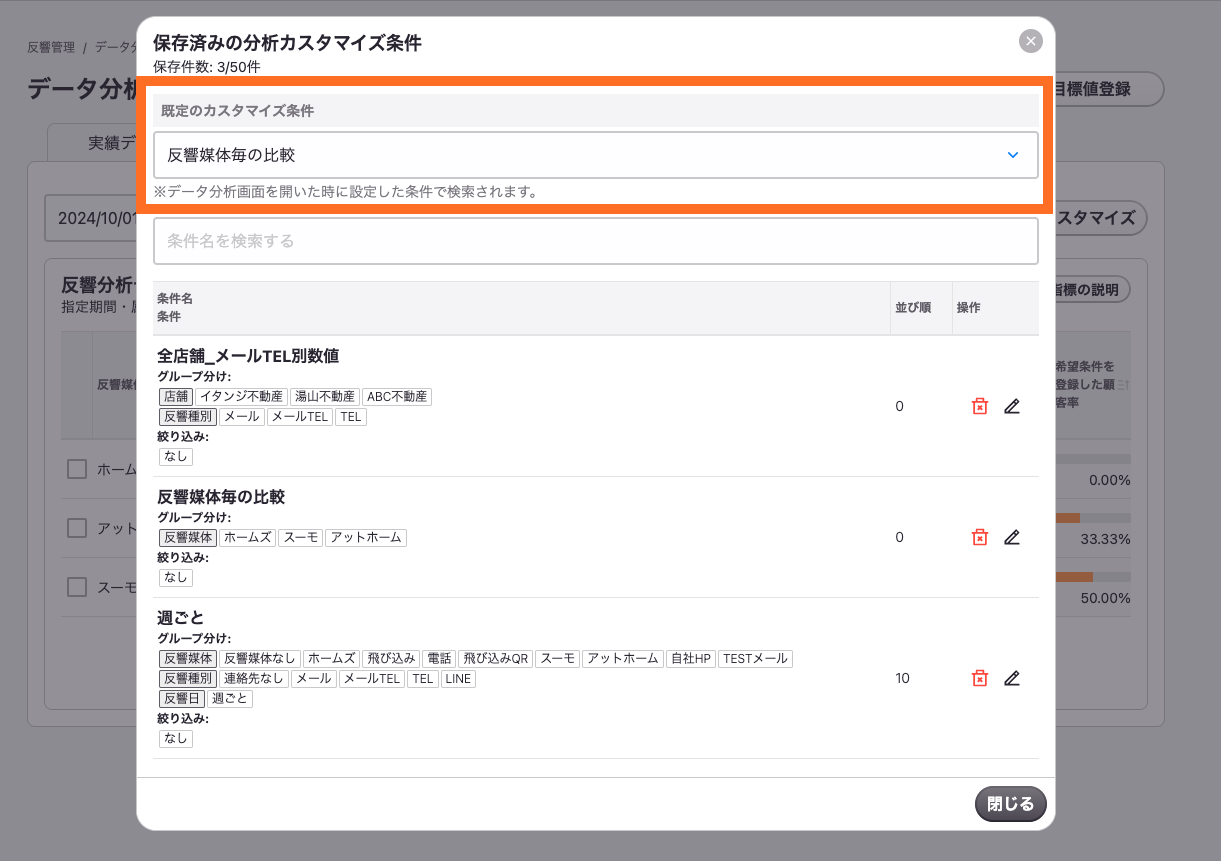Click the 条件名を検索する search field

(596, 241)
